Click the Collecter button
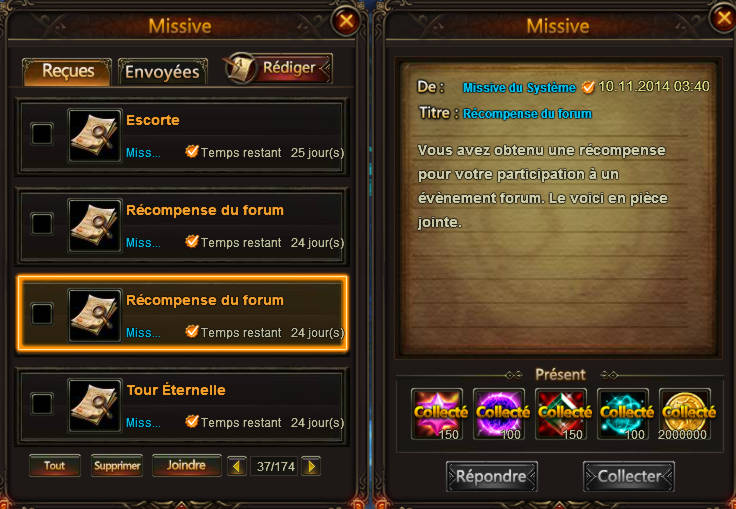This screenshot has height=509, width=736. [629, 477]
